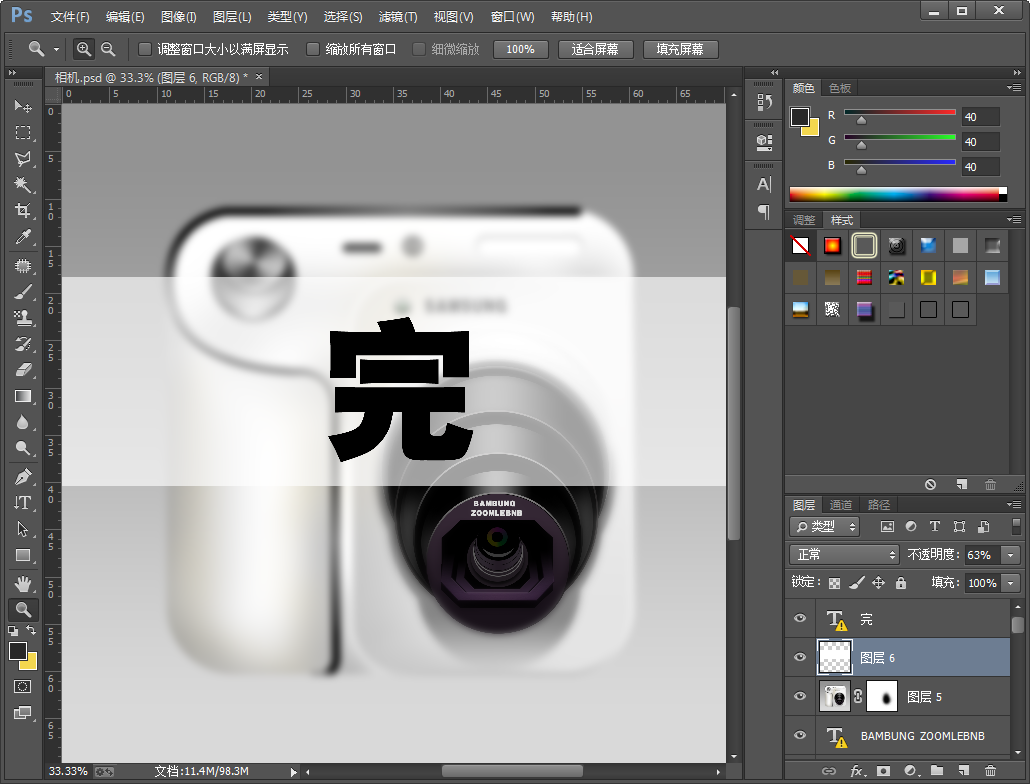Click the foreground color swatch in toolbox
This screenshot has width=1030, height=784.
[x=18, y=651]
